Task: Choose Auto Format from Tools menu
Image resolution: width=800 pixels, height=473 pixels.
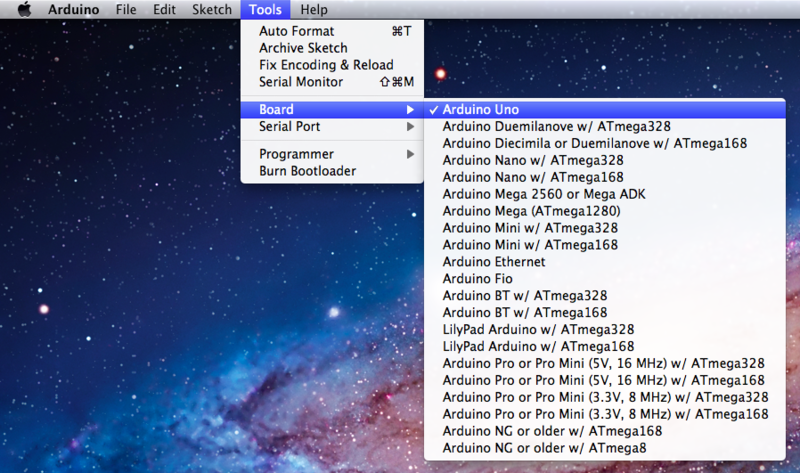Action: tap(332, 31)
